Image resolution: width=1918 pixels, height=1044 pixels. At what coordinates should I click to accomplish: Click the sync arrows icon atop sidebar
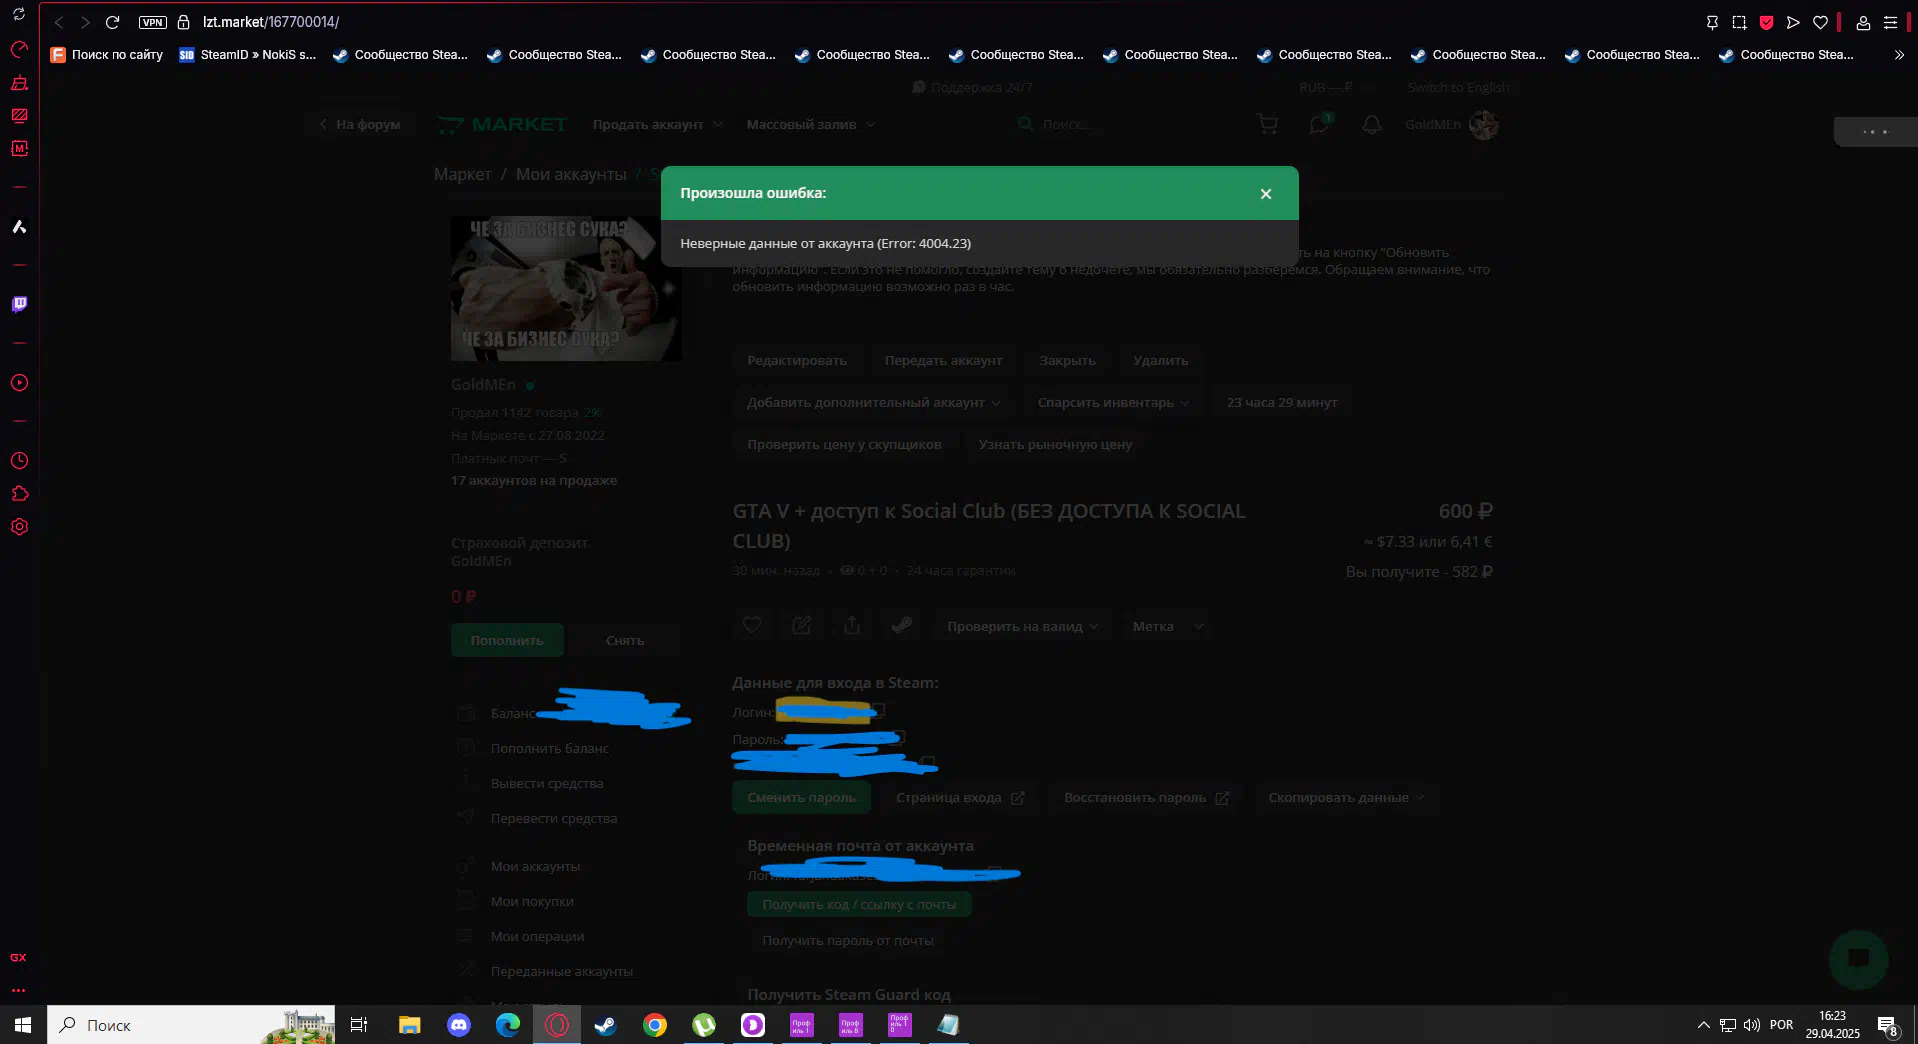click(x=19, y=14)
